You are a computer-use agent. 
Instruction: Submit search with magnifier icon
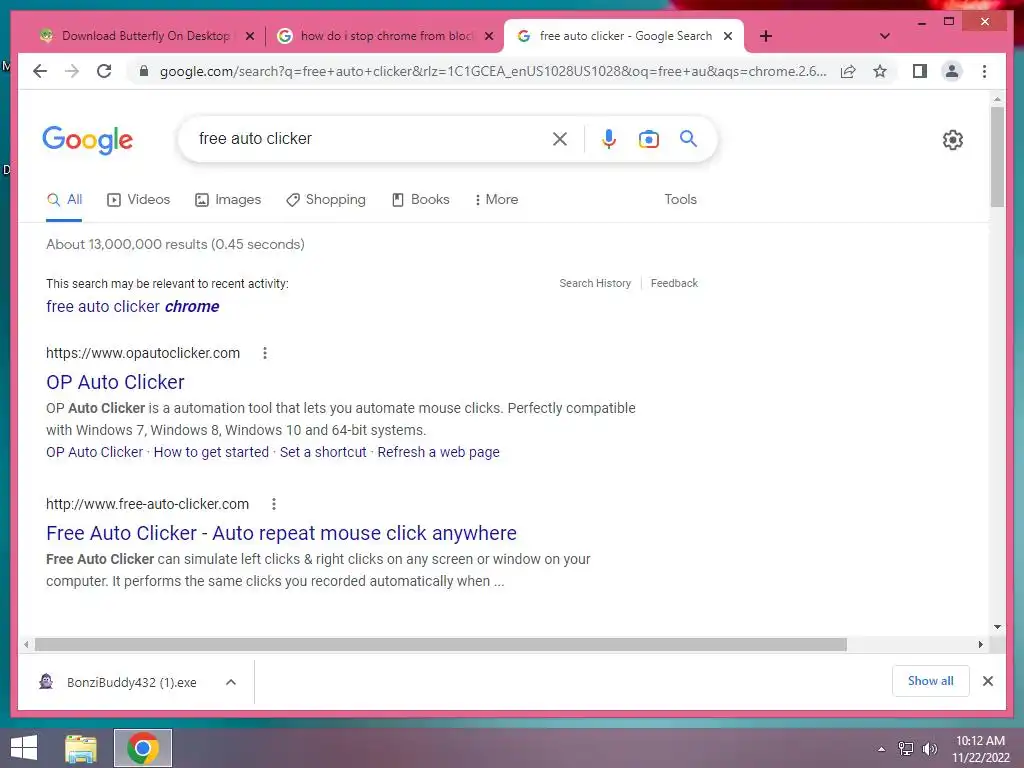[x=688, y=138]
